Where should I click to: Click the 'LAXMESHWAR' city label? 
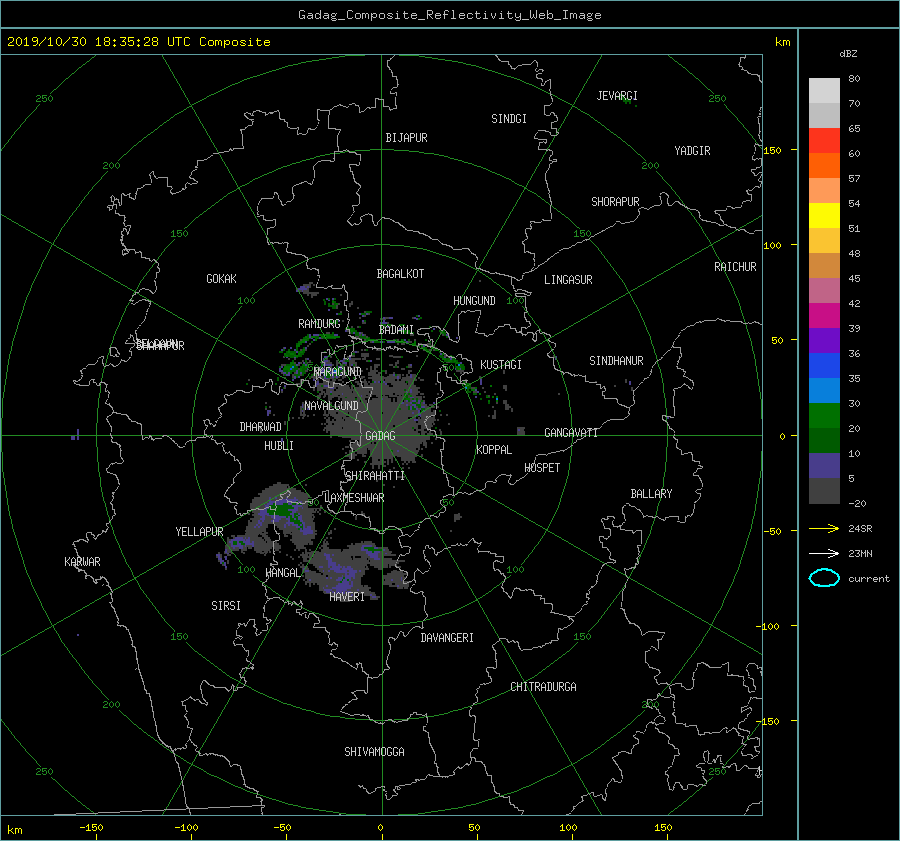click(x=354, y=498)
